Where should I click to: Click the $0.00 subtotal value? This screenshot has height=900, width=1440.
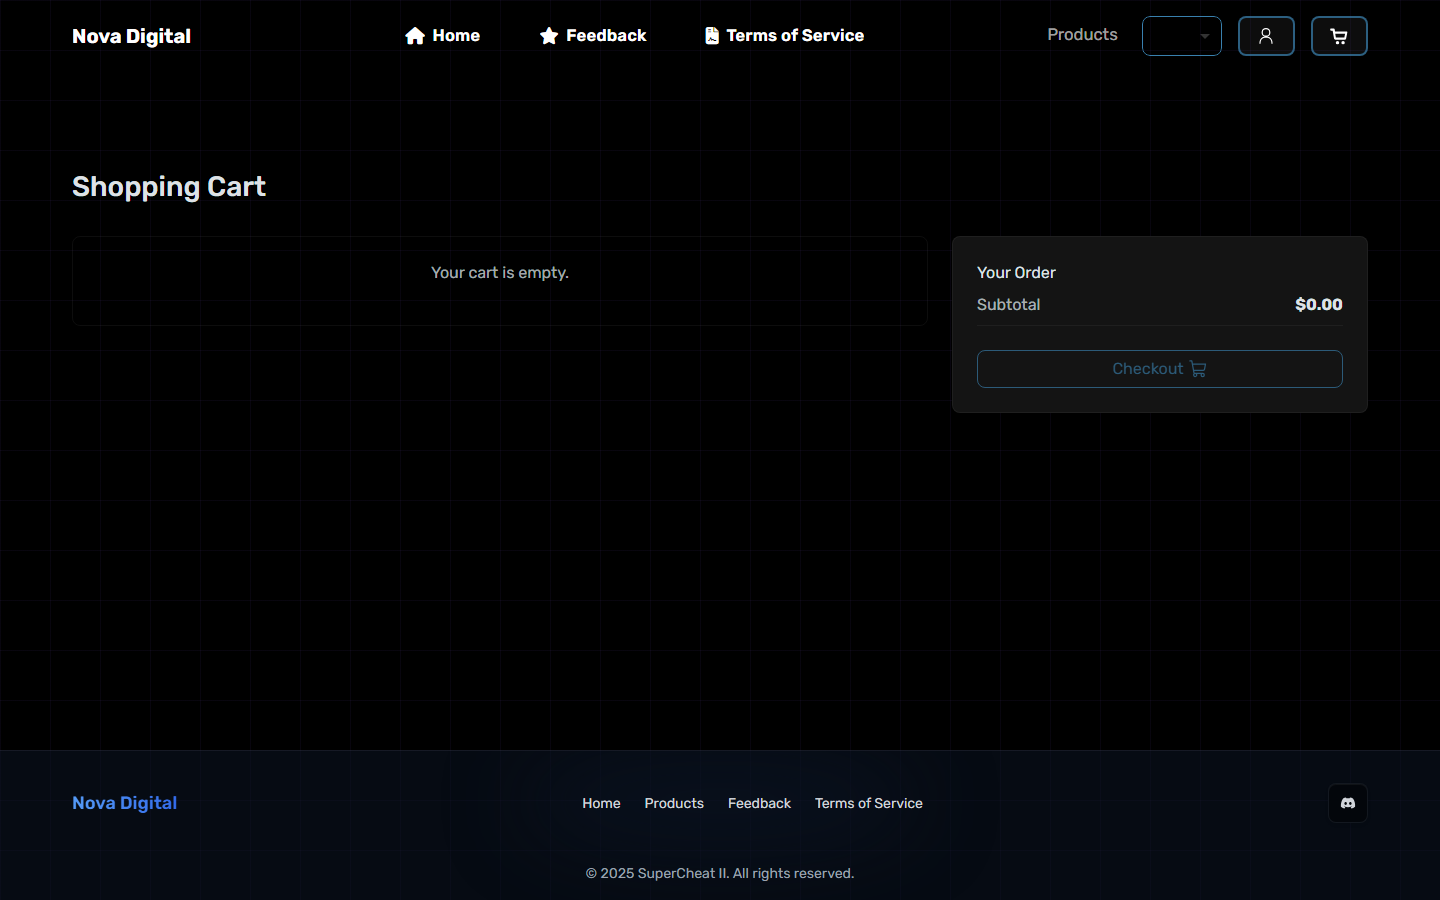[1319, 305]
